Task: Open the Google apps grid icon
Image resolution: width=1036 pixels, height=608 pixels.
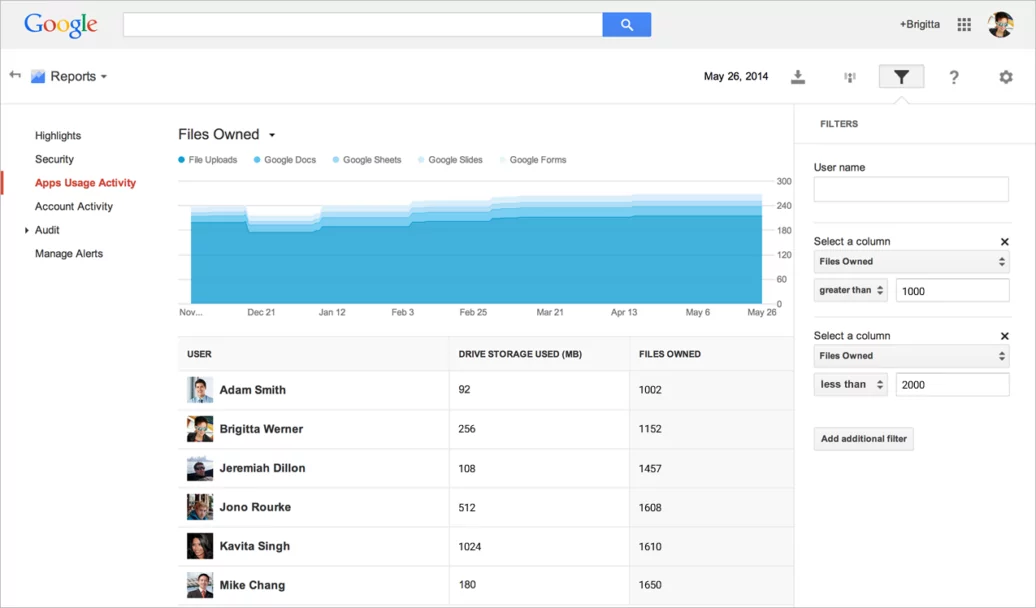Action: [x=963, y=24]
